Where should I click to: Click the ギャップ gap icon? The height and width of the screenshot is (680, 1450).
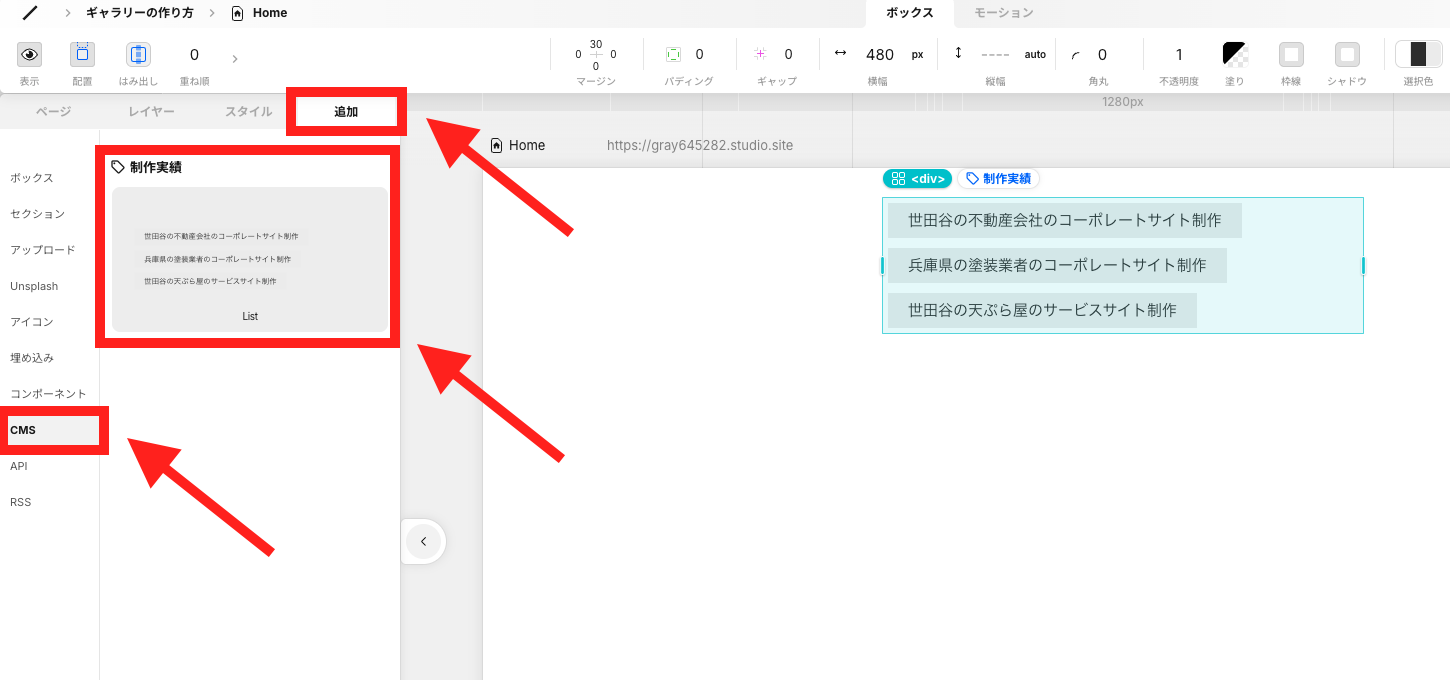(763, 54)
